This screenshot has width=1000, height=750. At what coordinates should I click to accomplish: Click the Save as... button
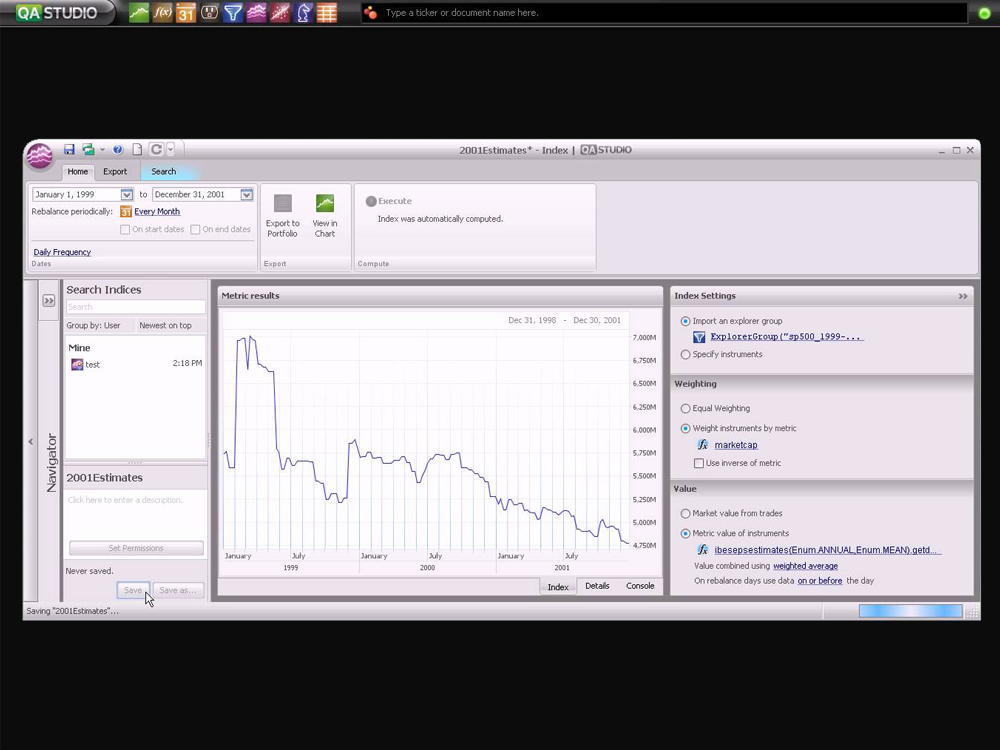[x=179, y=591]
